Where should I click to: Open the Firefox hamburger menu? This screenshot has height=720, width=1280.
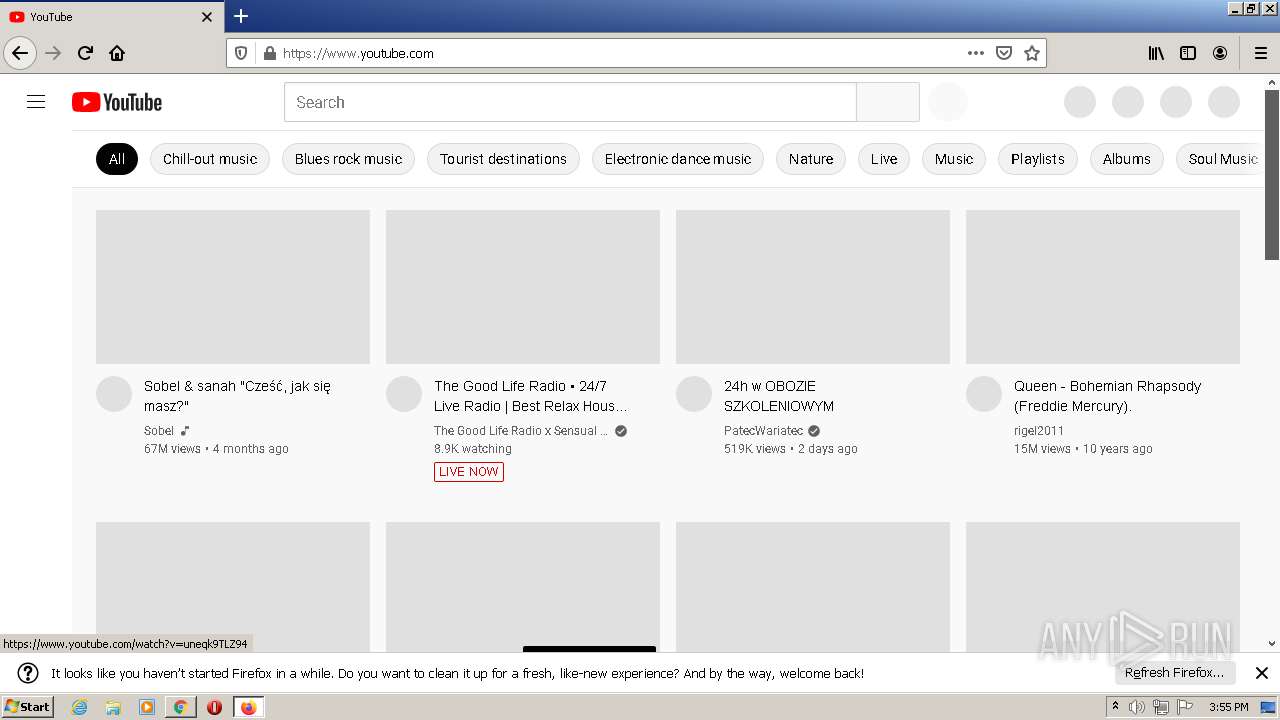point(1260,53)
